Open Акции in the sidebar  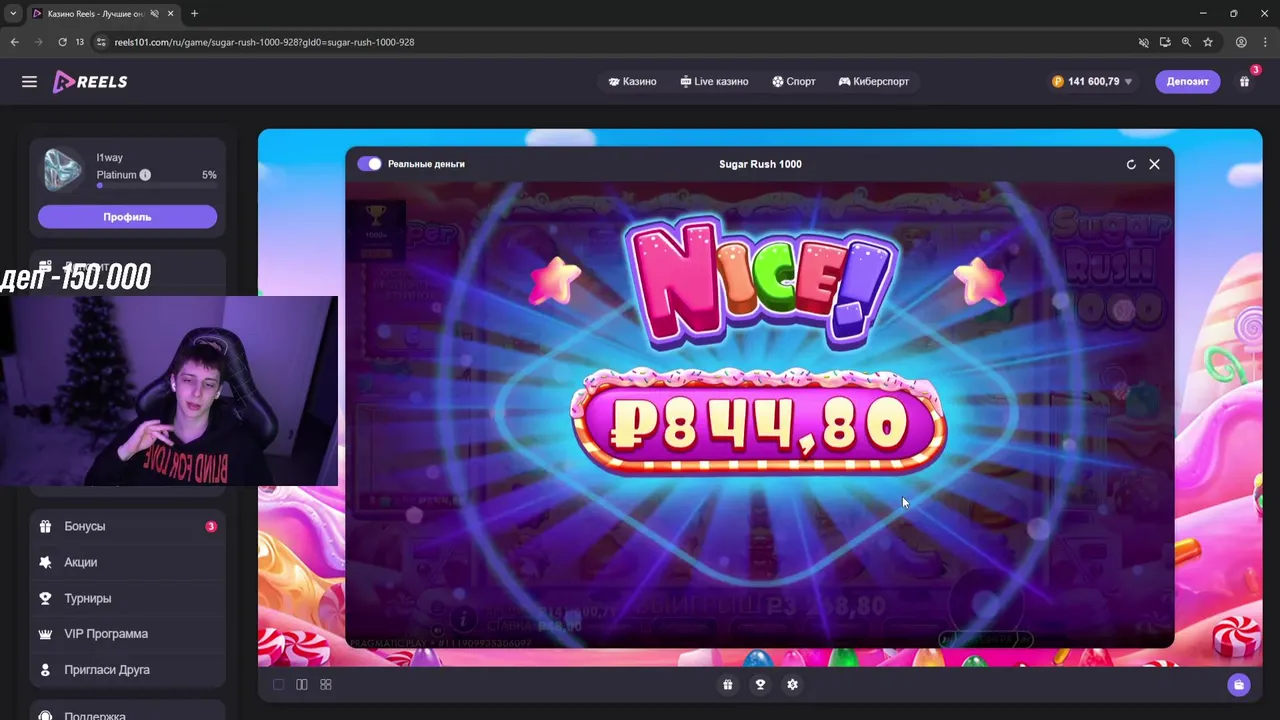(x=127, y=562)
